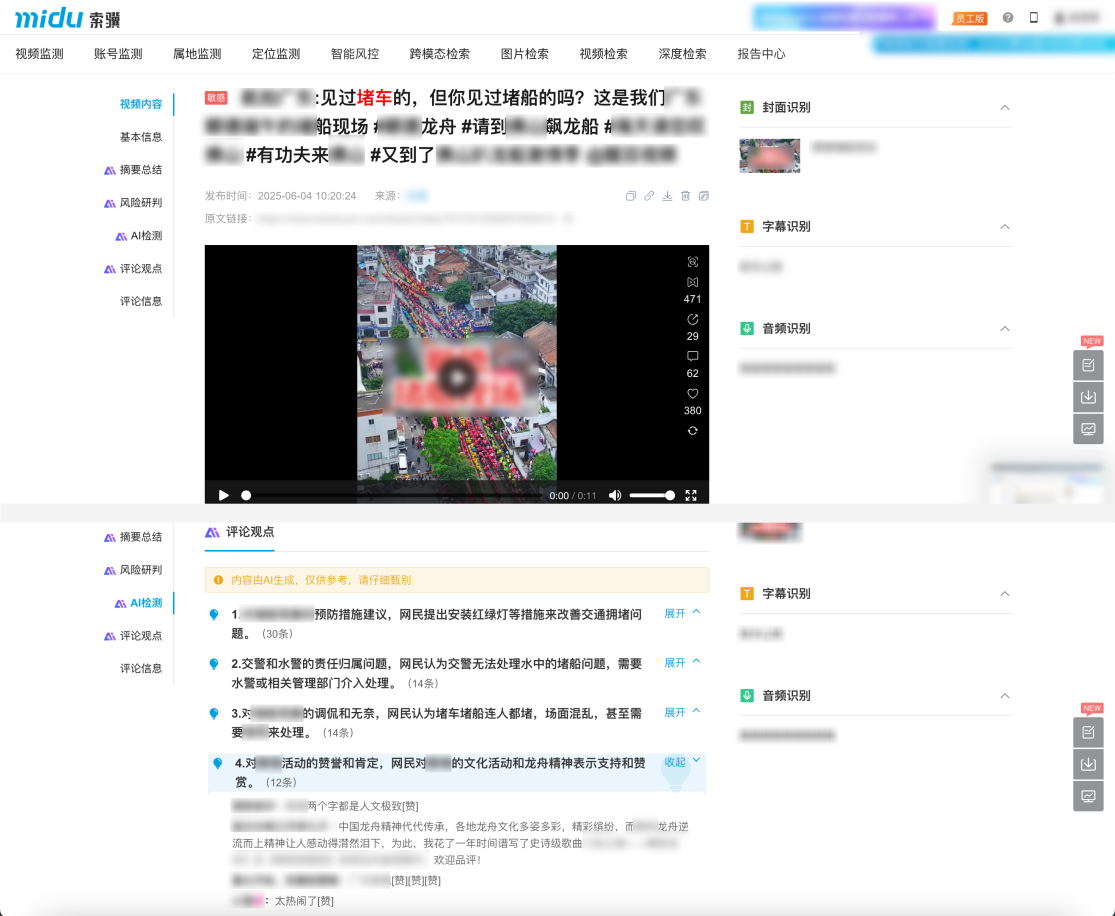Image resolution: width=1115 pixels, height=916 pixels.
Task: Collapse the 封面识别 panel
Action: (x=1005, y=107)
